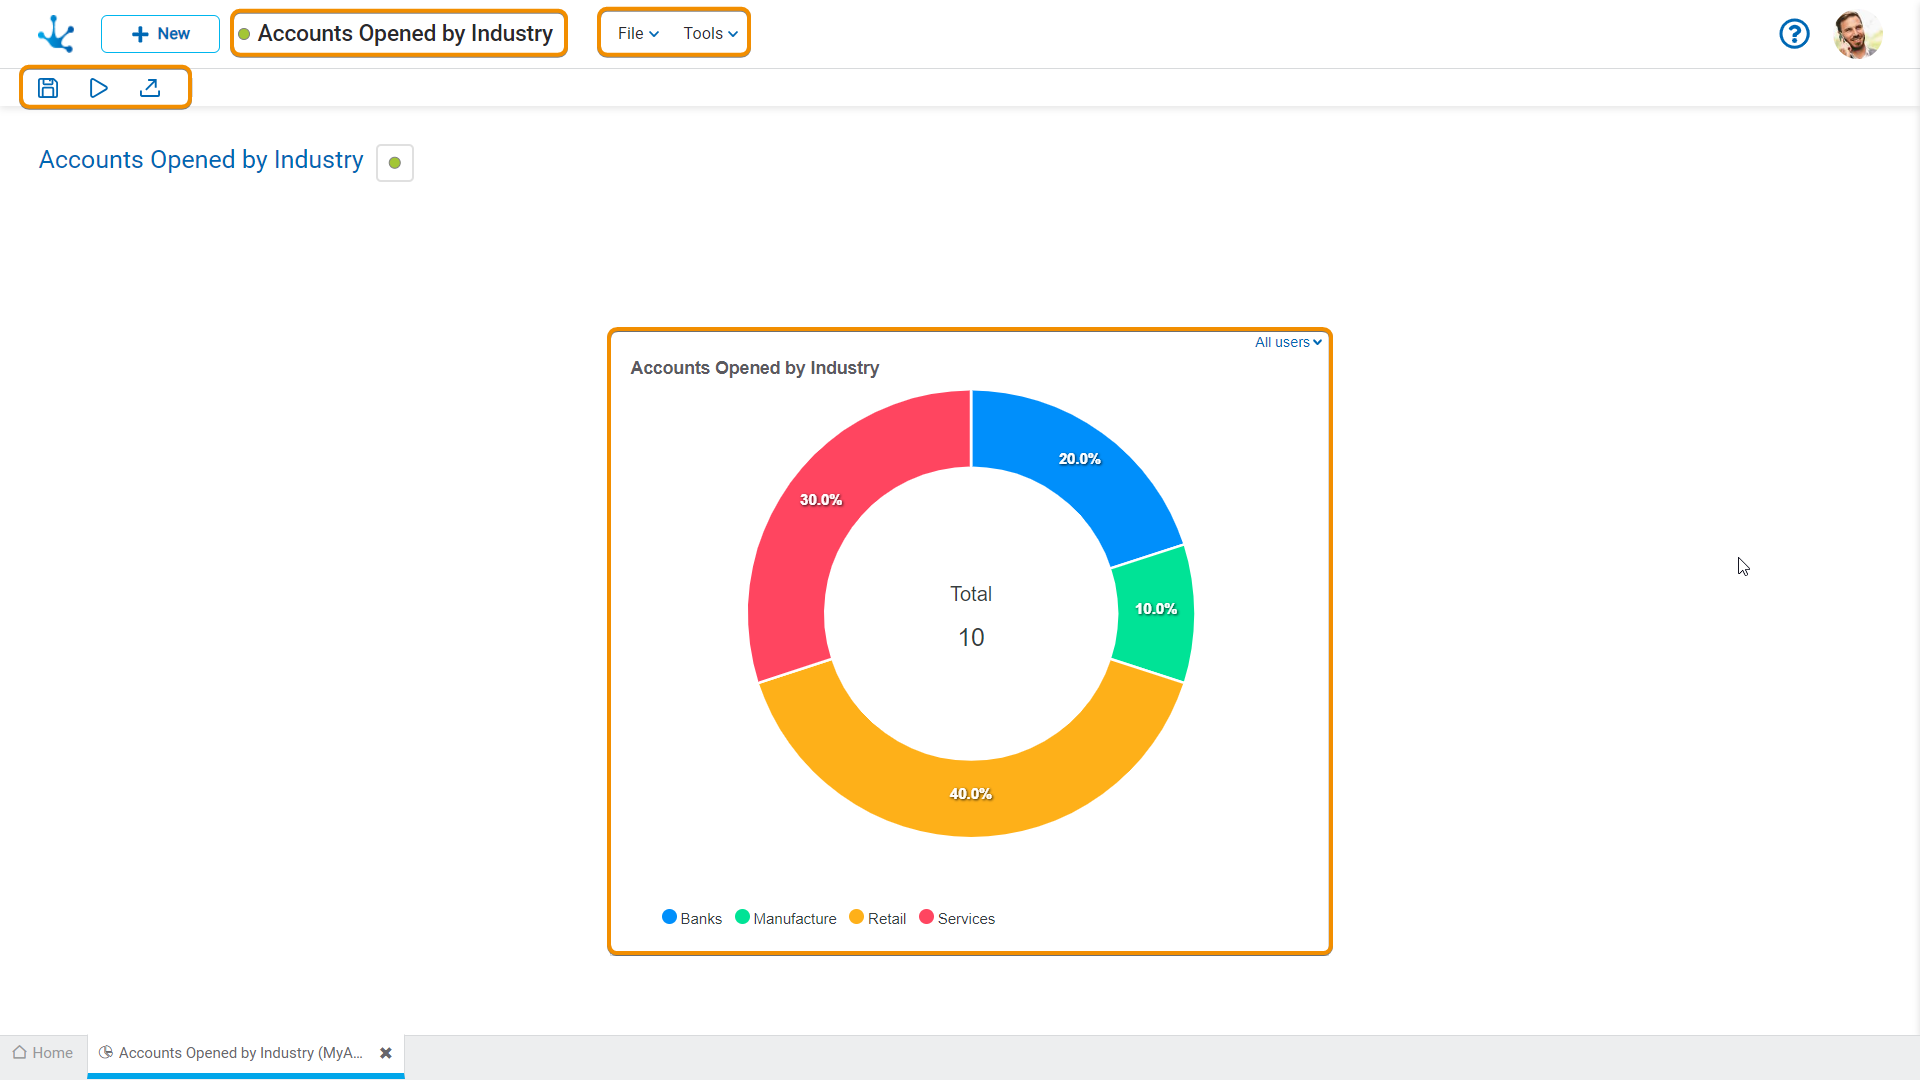Toggle Banks series in chart legend
This screenshot has height=1080, width=1920.
pyautogui.click(x=692, y=918)
